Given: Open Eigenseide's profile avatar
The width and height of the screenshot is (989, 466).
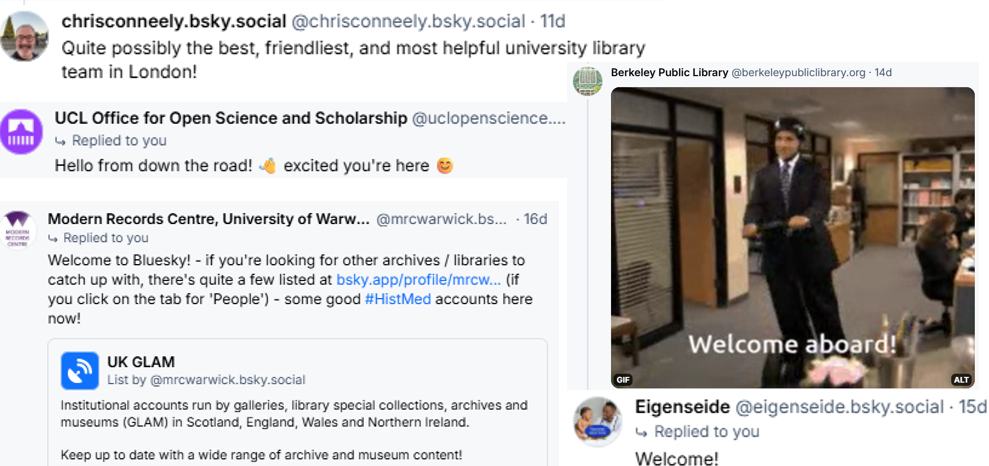Looking at the screenshot, I should tap(597, 420).
